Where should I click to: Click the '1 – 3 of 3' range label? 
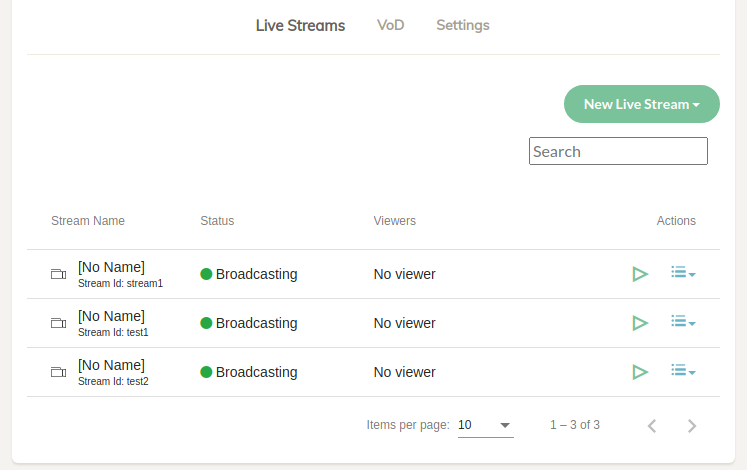pos(575,425)
